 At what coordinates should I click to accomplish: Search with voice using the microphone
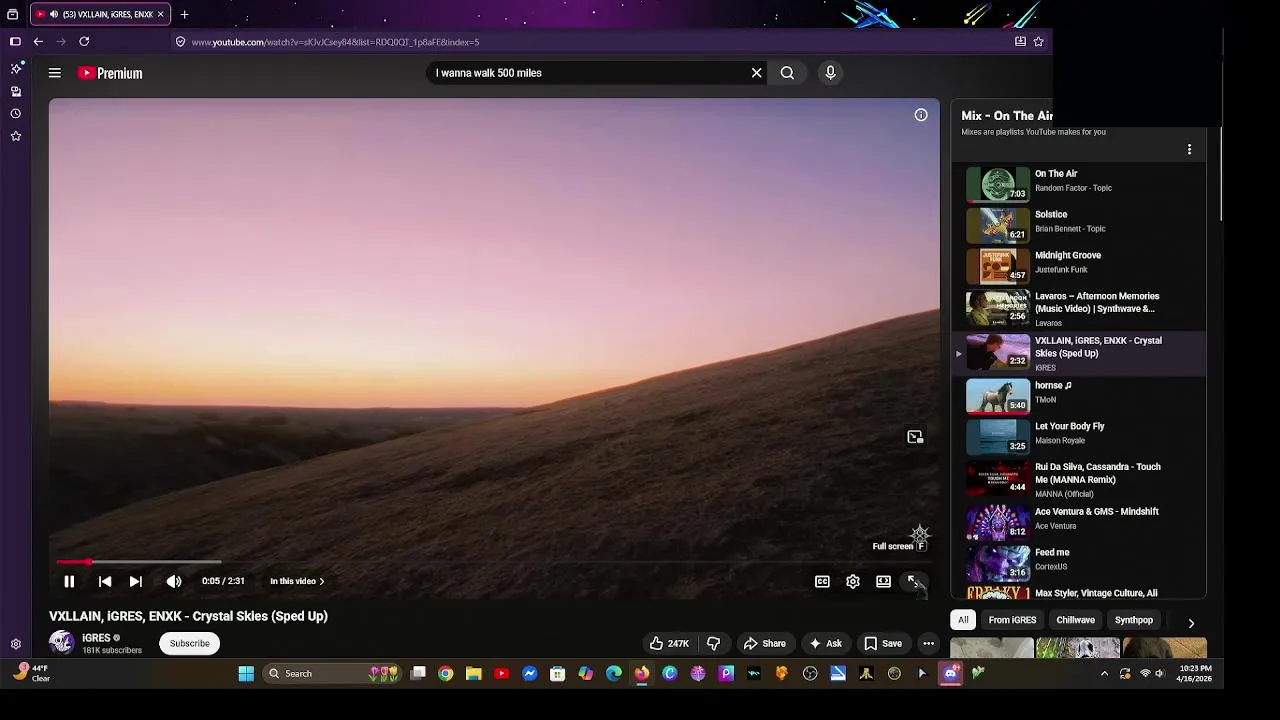pyautogui.click(x=830, y=73)
